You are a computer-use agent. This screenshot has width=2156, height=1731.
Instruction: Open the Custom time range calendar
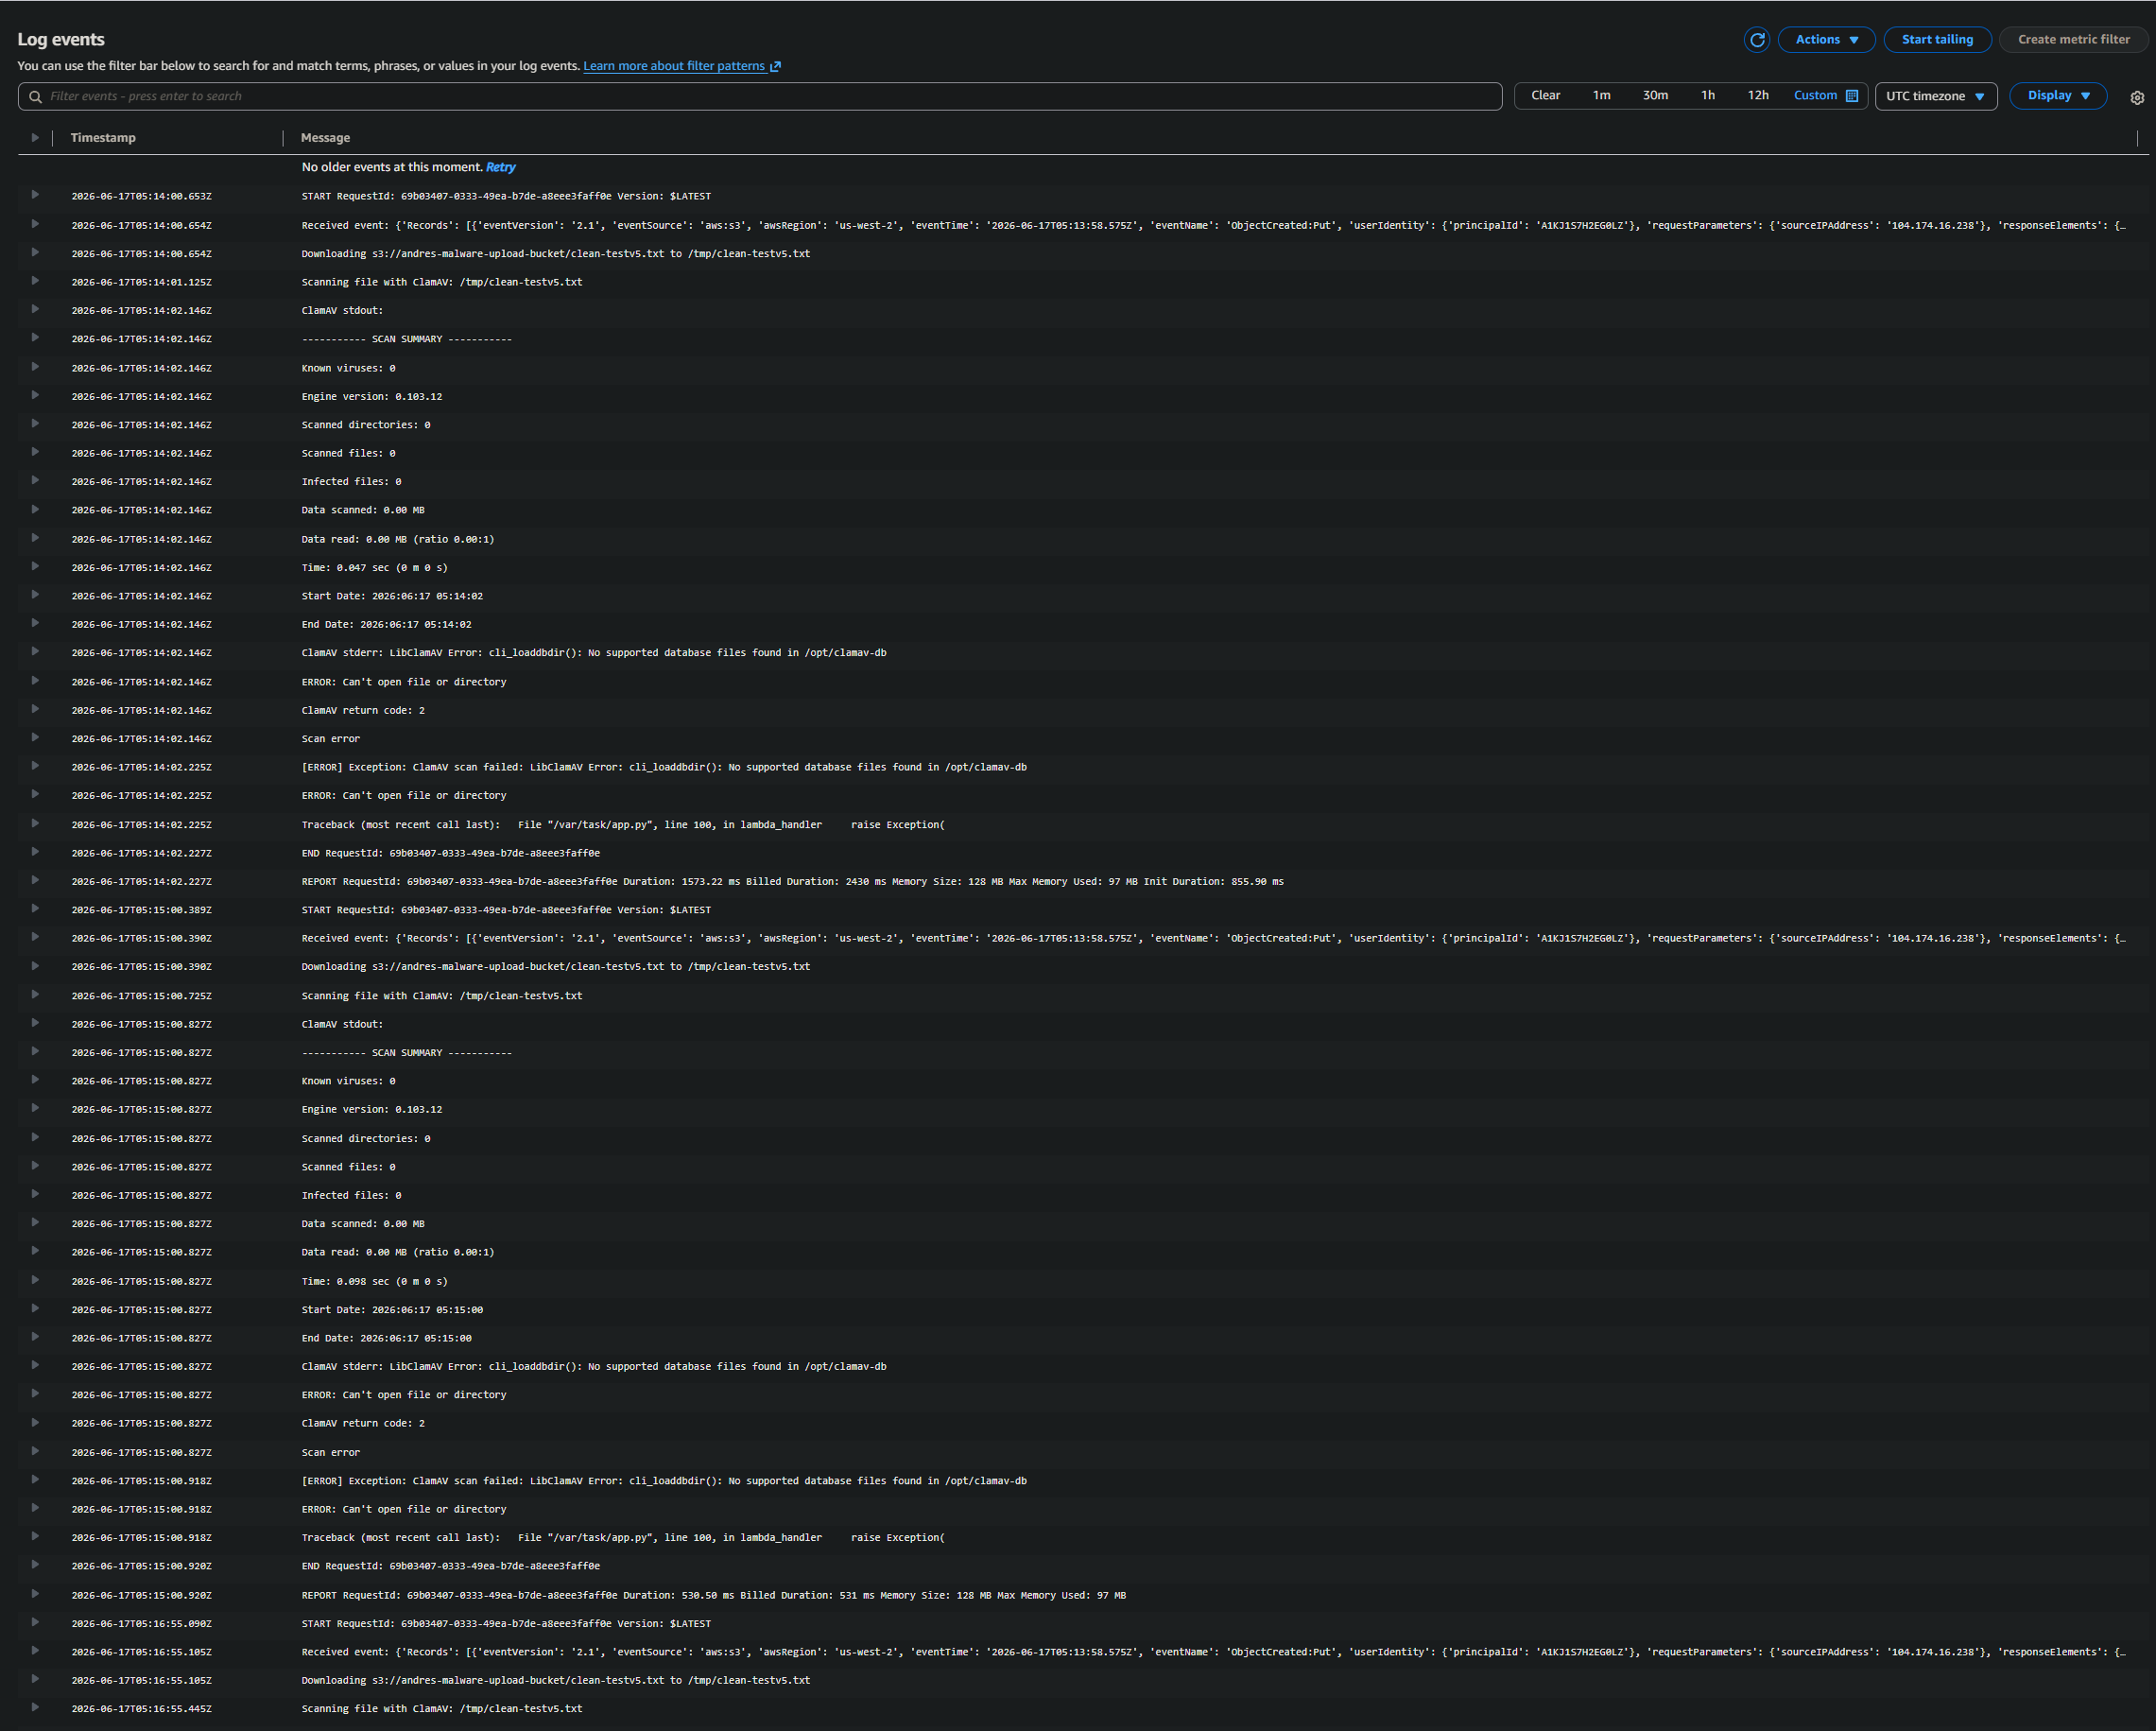pyautogui.click(x=1852, y=96)
